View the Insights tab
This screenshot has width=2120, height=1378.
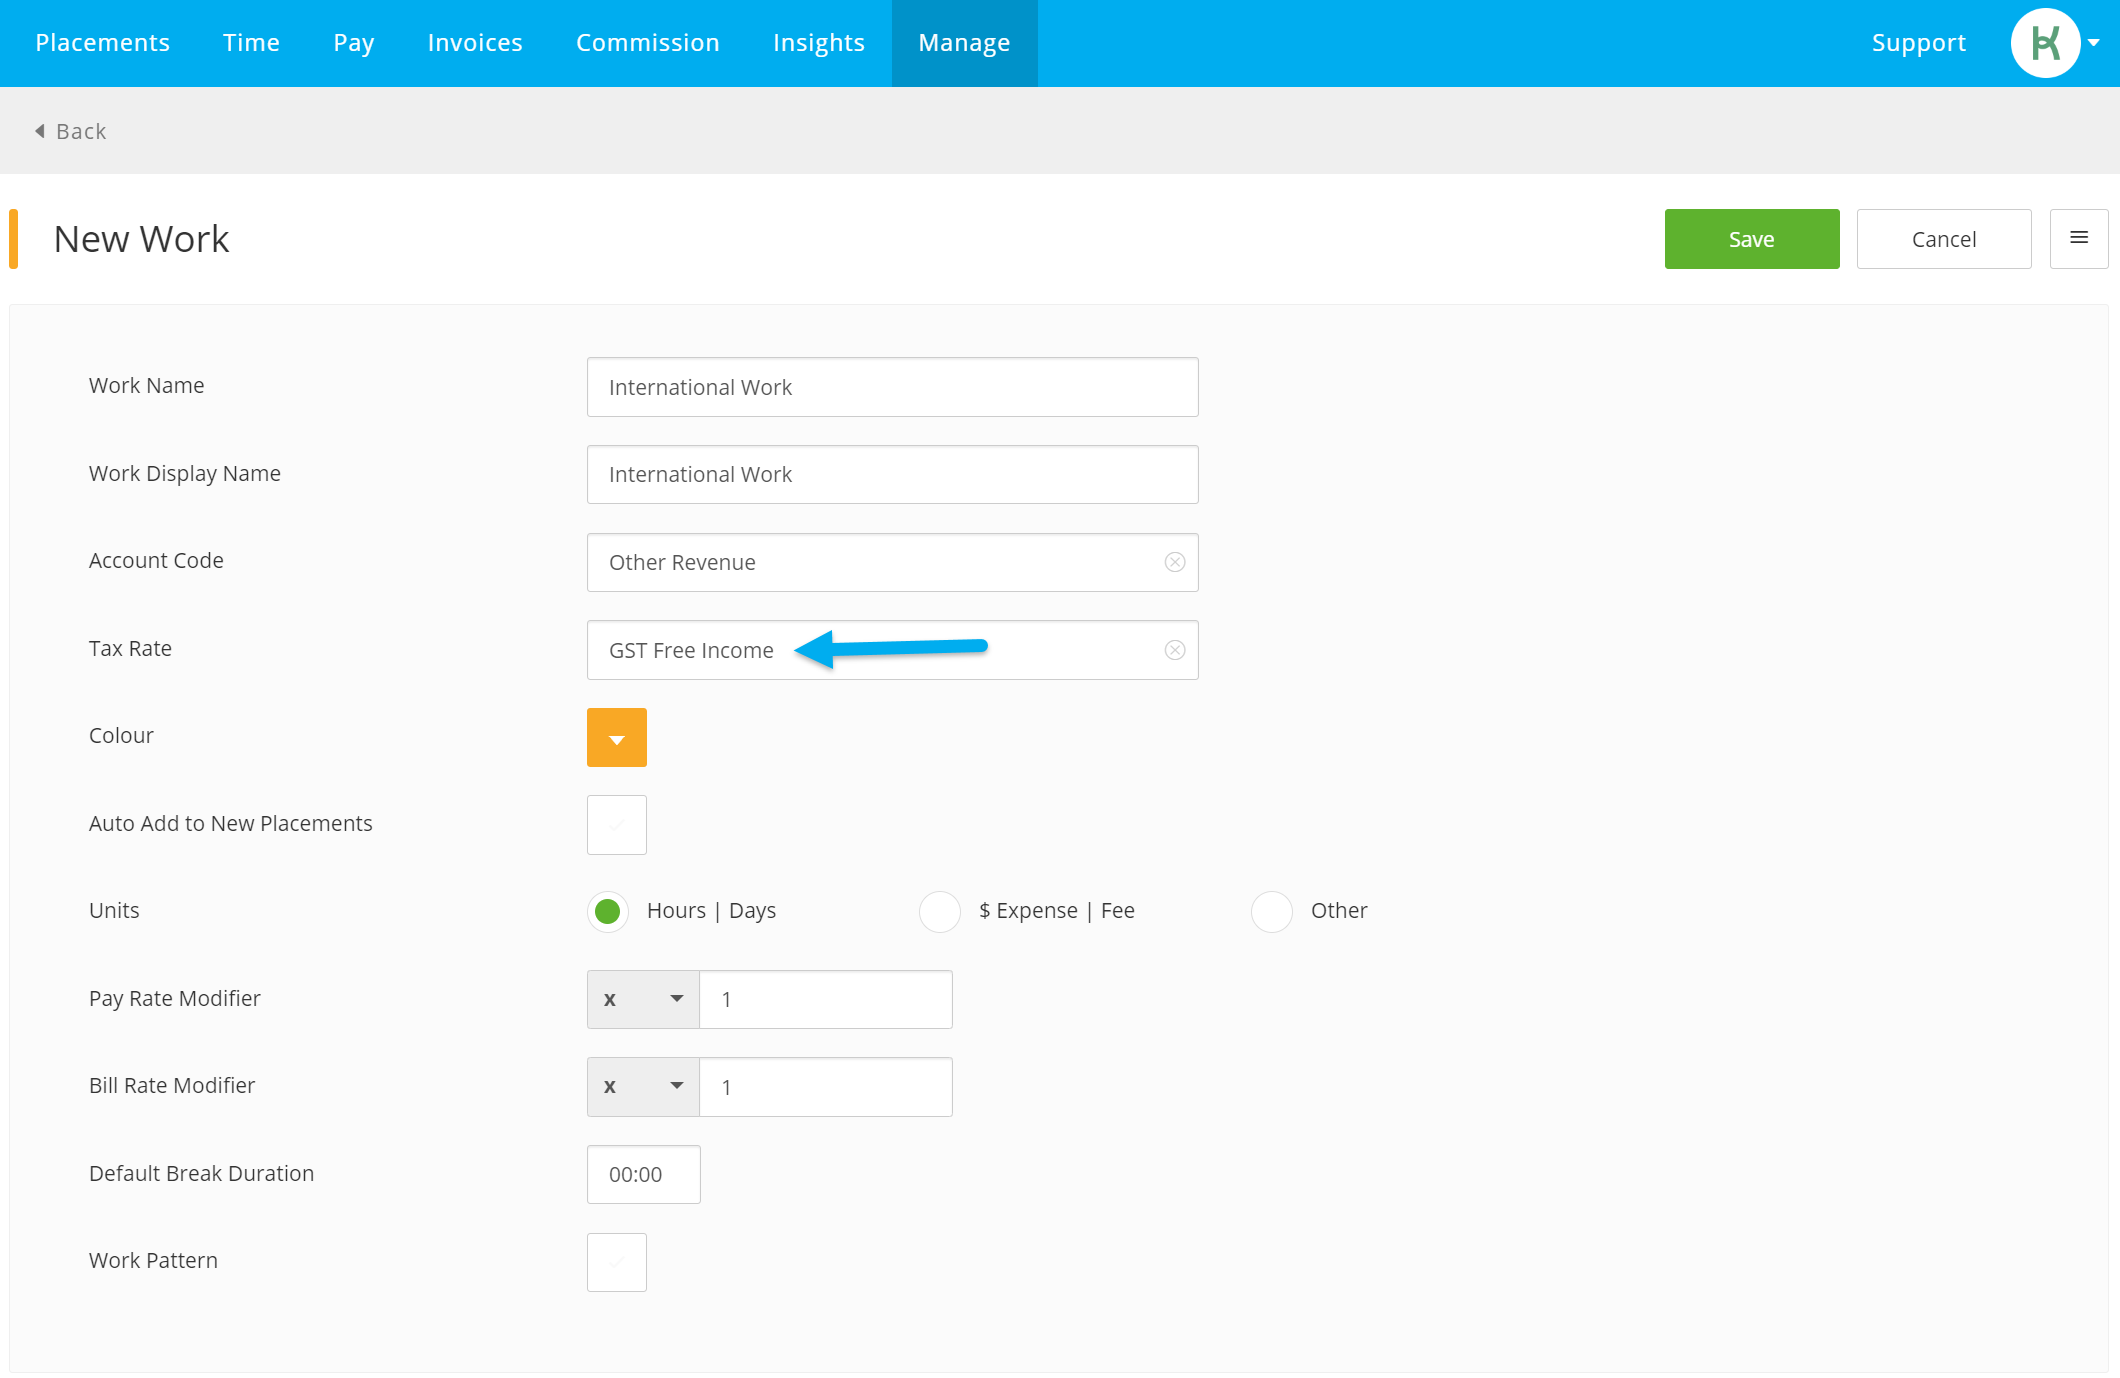click(819, 43)
